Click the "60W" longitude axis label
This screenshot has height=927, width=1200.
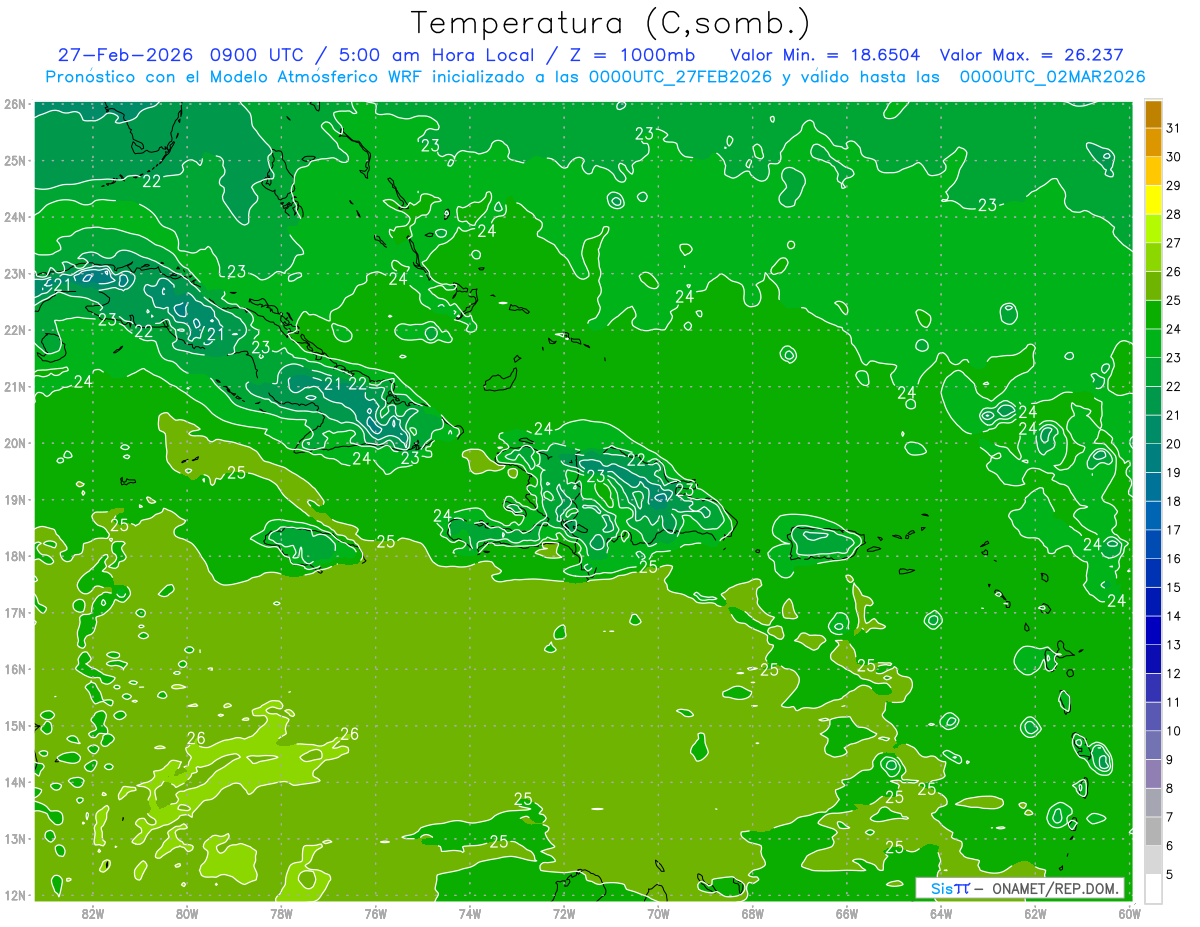click(x=1130, y=913)
